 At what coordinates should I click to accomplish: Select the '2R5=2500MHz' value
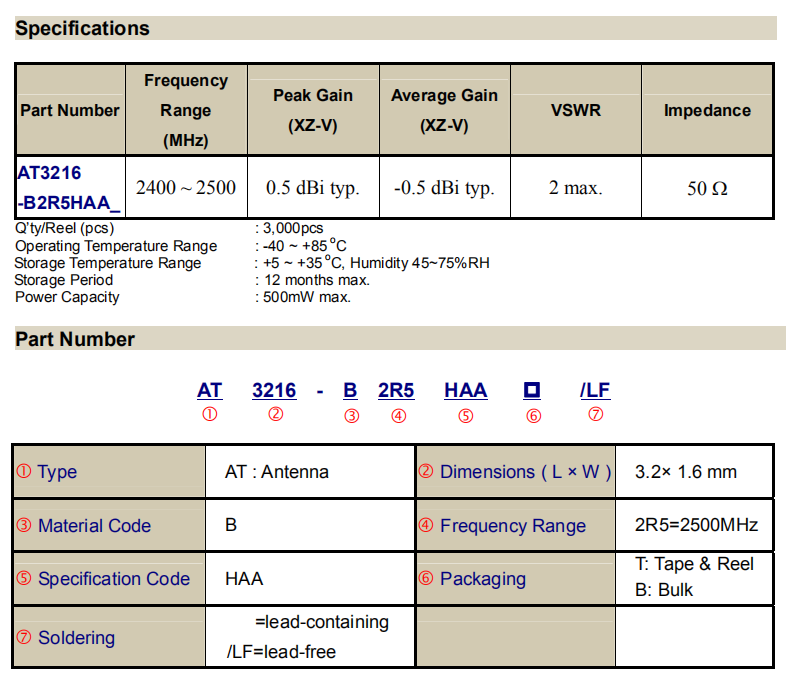click(697, 525)
